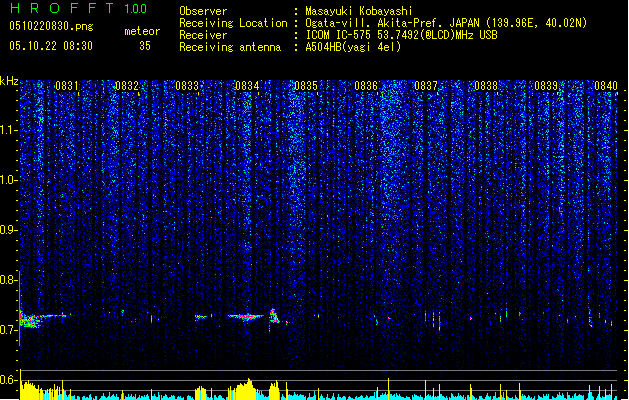Click the 'Receiving antenna' field label
The width and height of the screenshot is (629, 400).
230,47
